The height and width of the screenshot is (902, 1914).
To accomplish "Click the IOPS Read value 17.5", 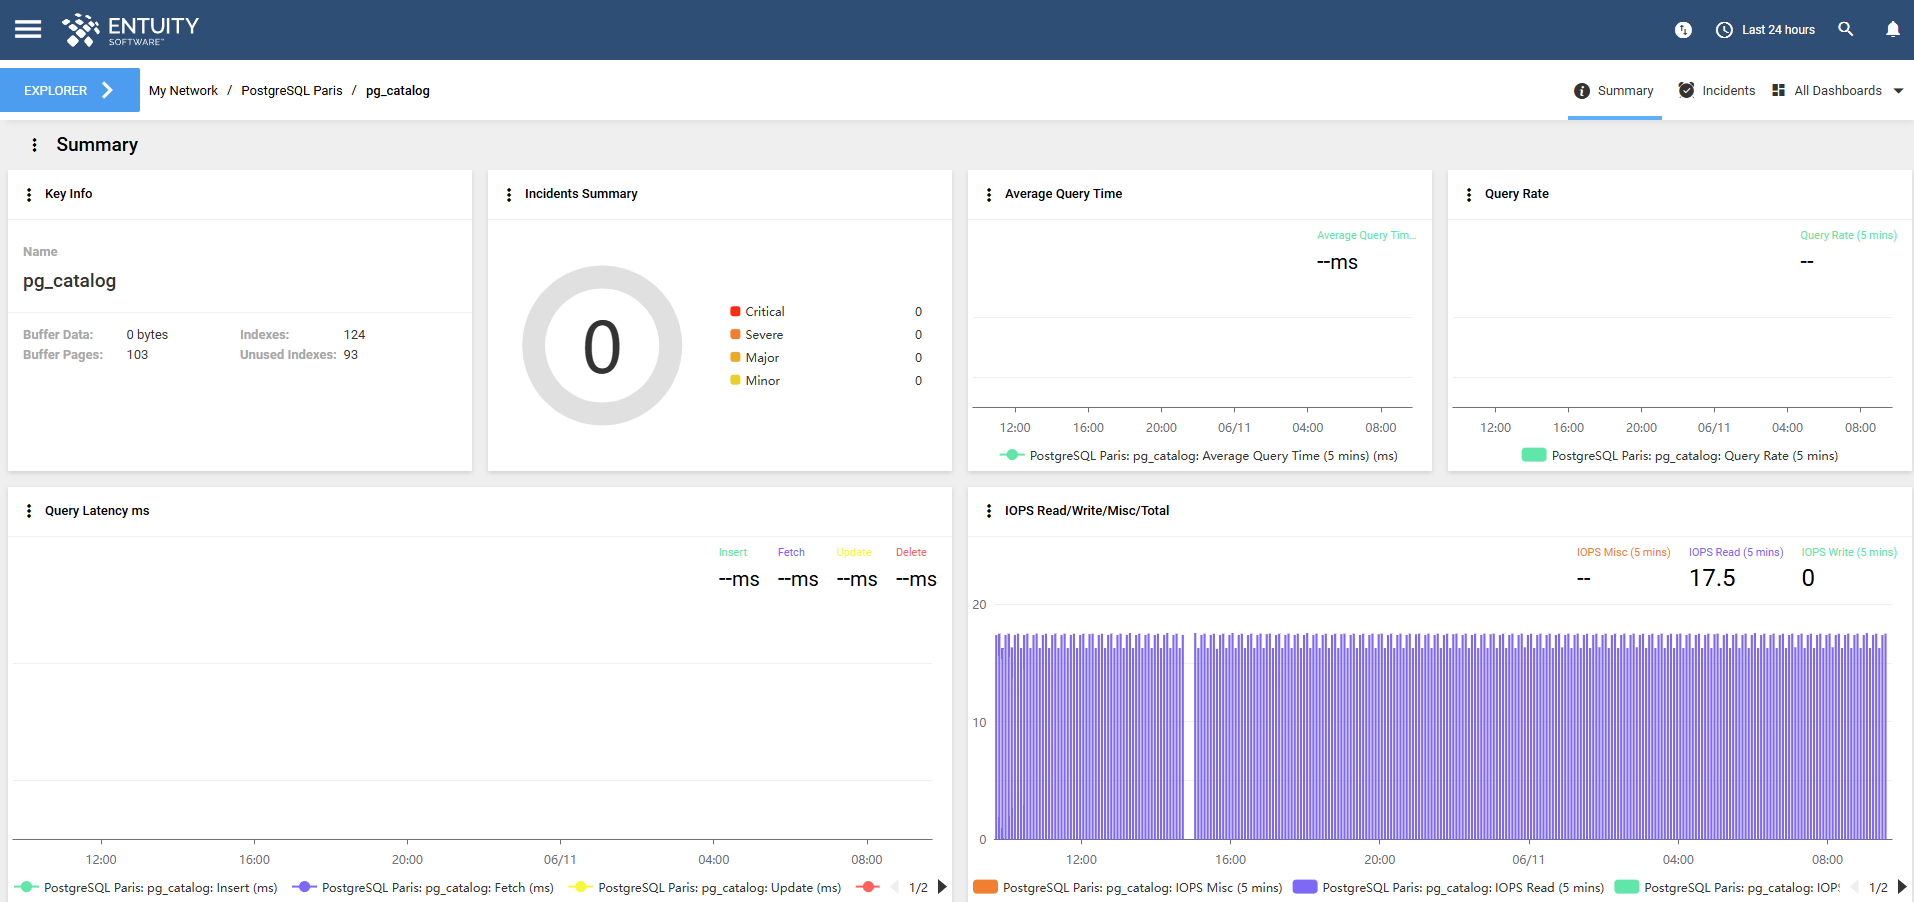I will (x=1712, y=578).
